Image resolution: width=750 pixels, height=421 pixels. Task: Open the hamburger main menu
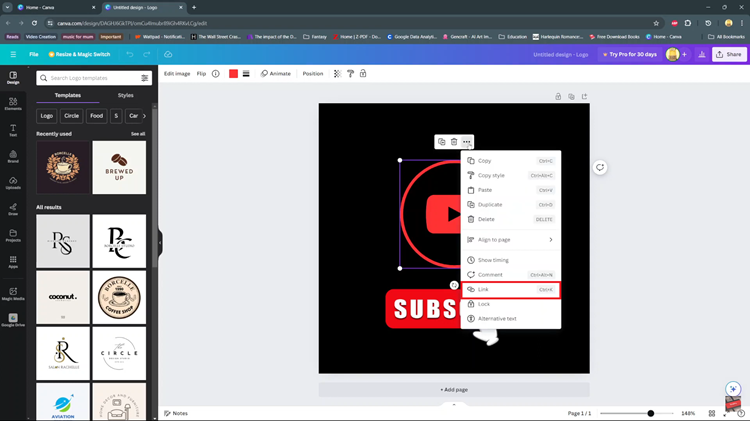click(13, 54)
